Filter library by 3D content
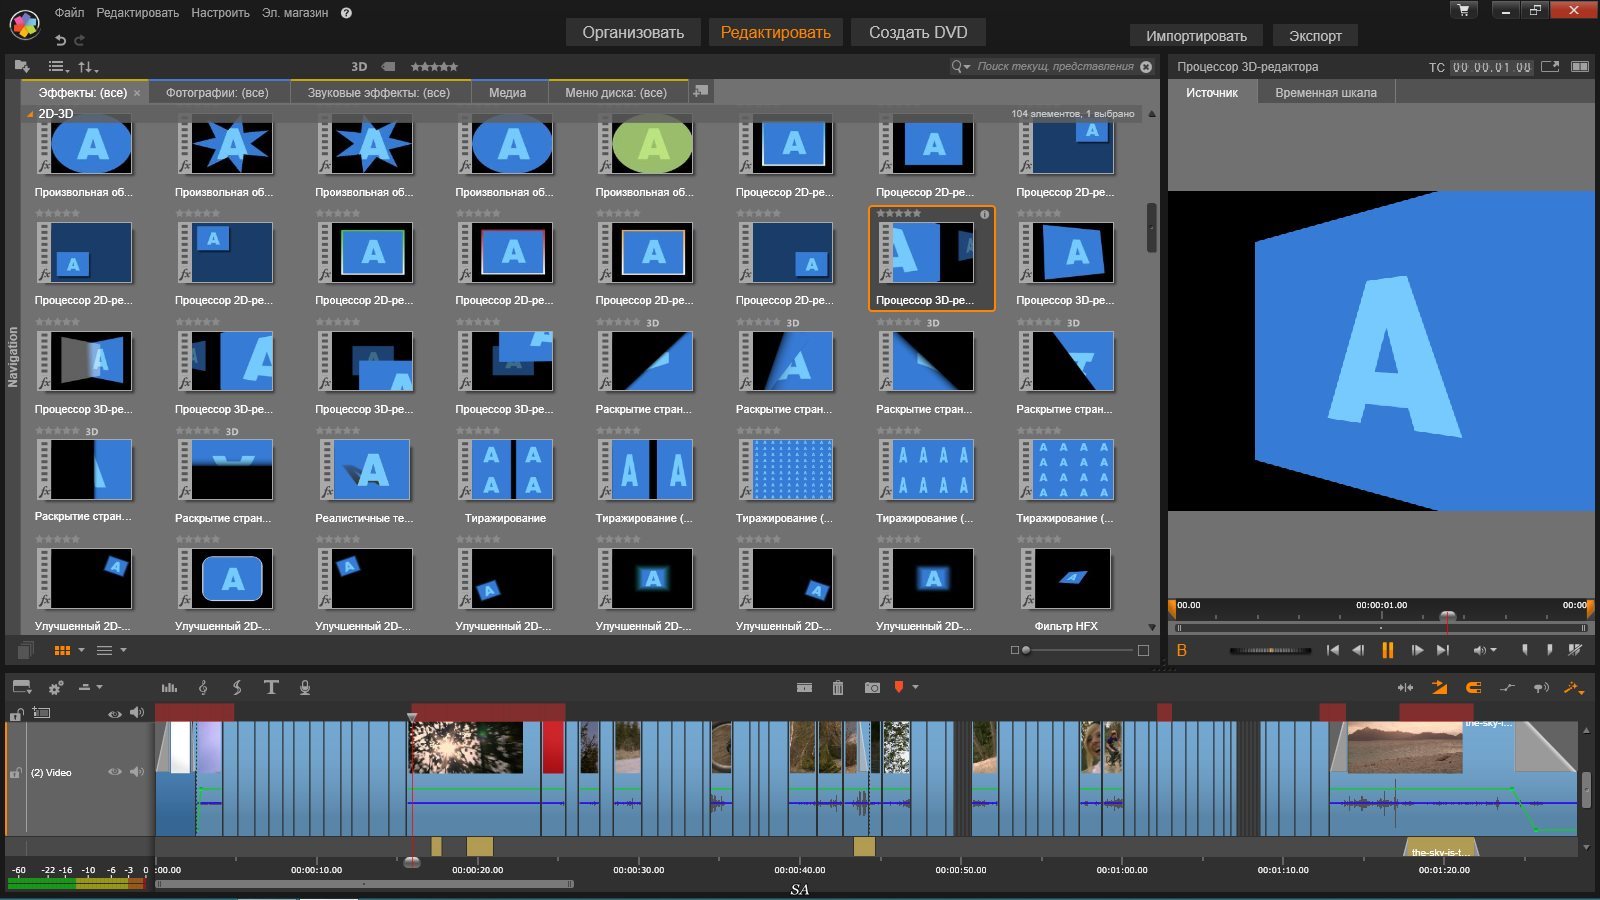Viewport: 1600px width, 900px height. coord(359,66)
